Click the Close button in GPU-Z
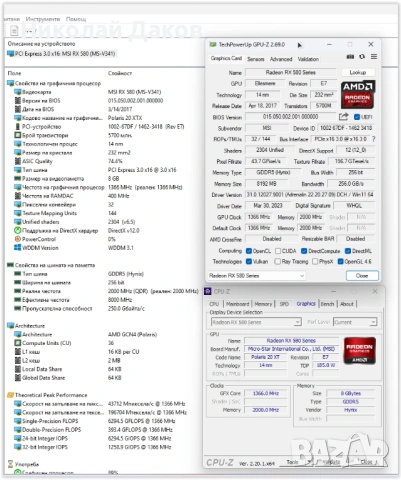 362,276
